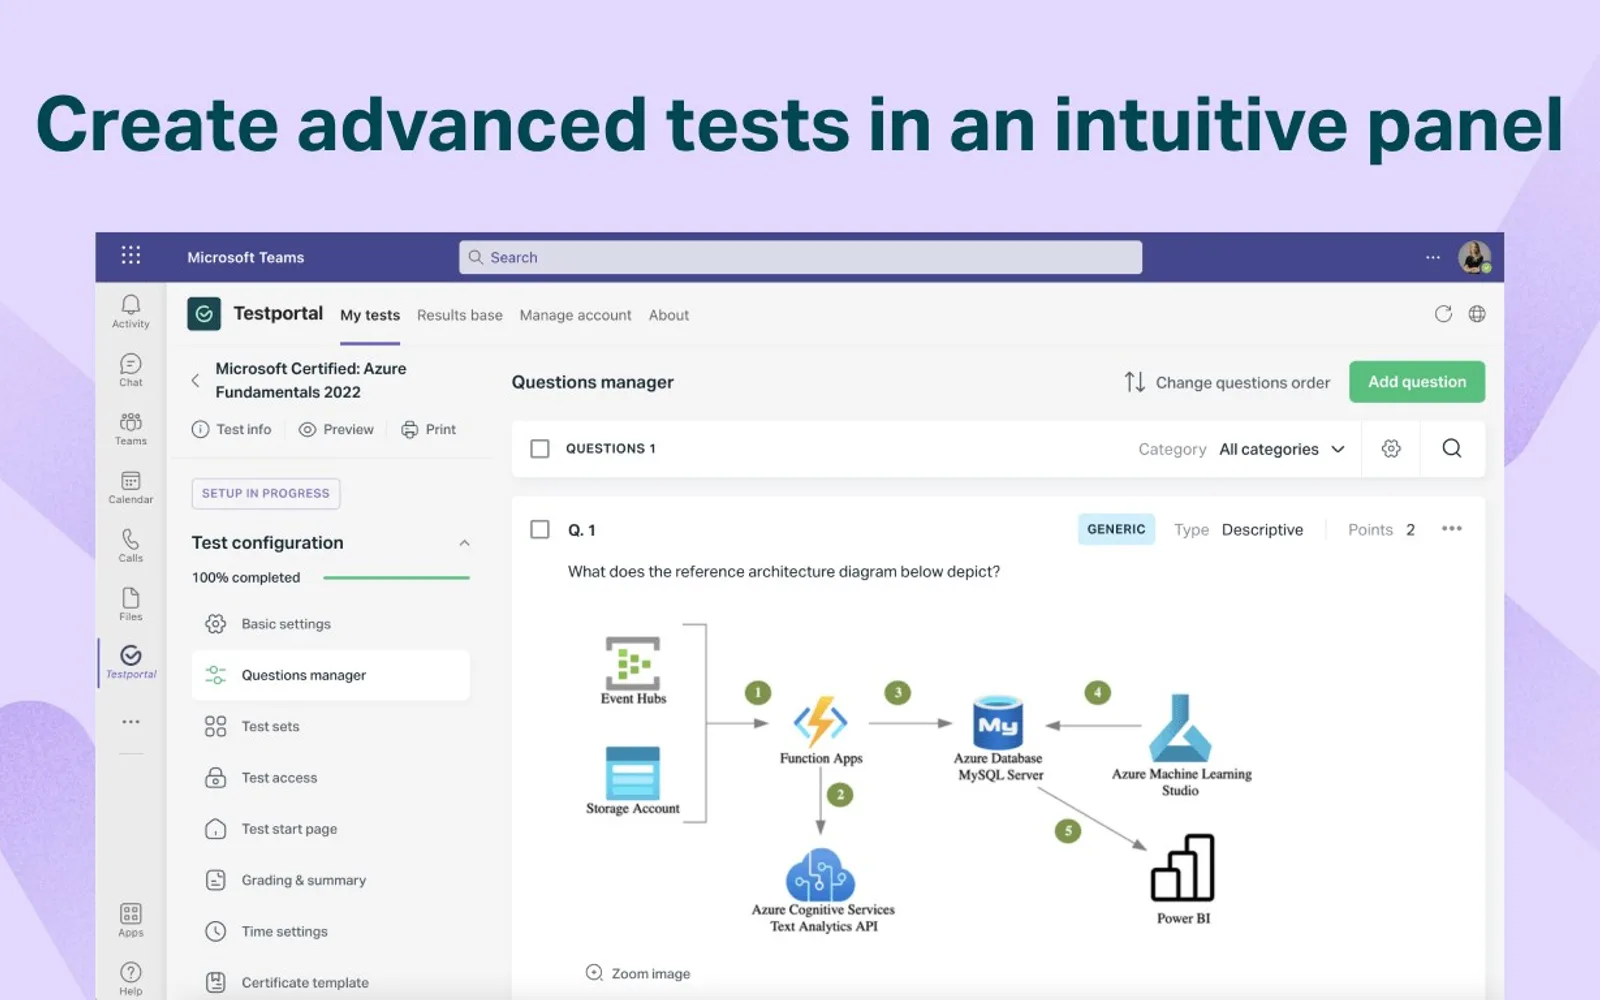Switch to the My tests tab
The image size is (1600, 1000).
(370, 315)
